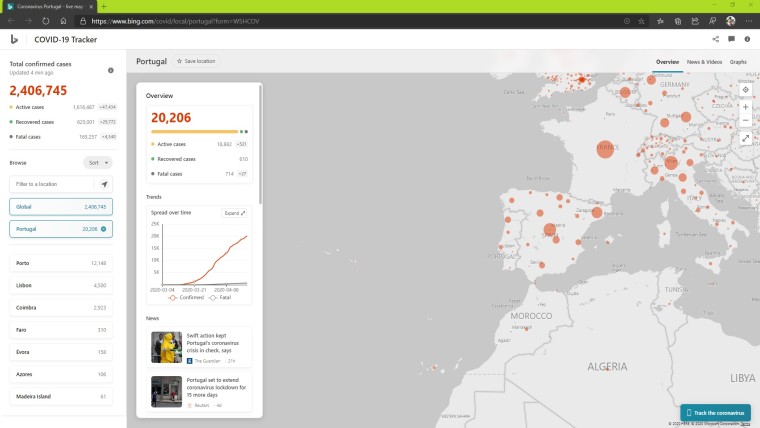Click the 20,206 Portugal case count
760x428 pixels.
(171, 118)
